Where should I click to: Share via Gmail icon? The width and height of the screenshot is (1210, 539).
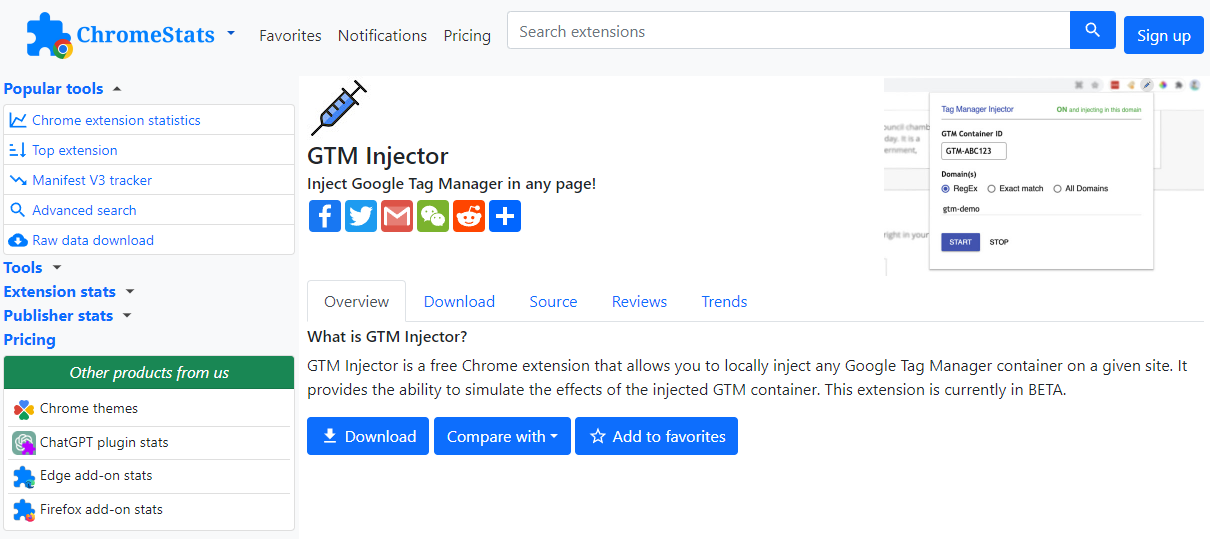397,216
